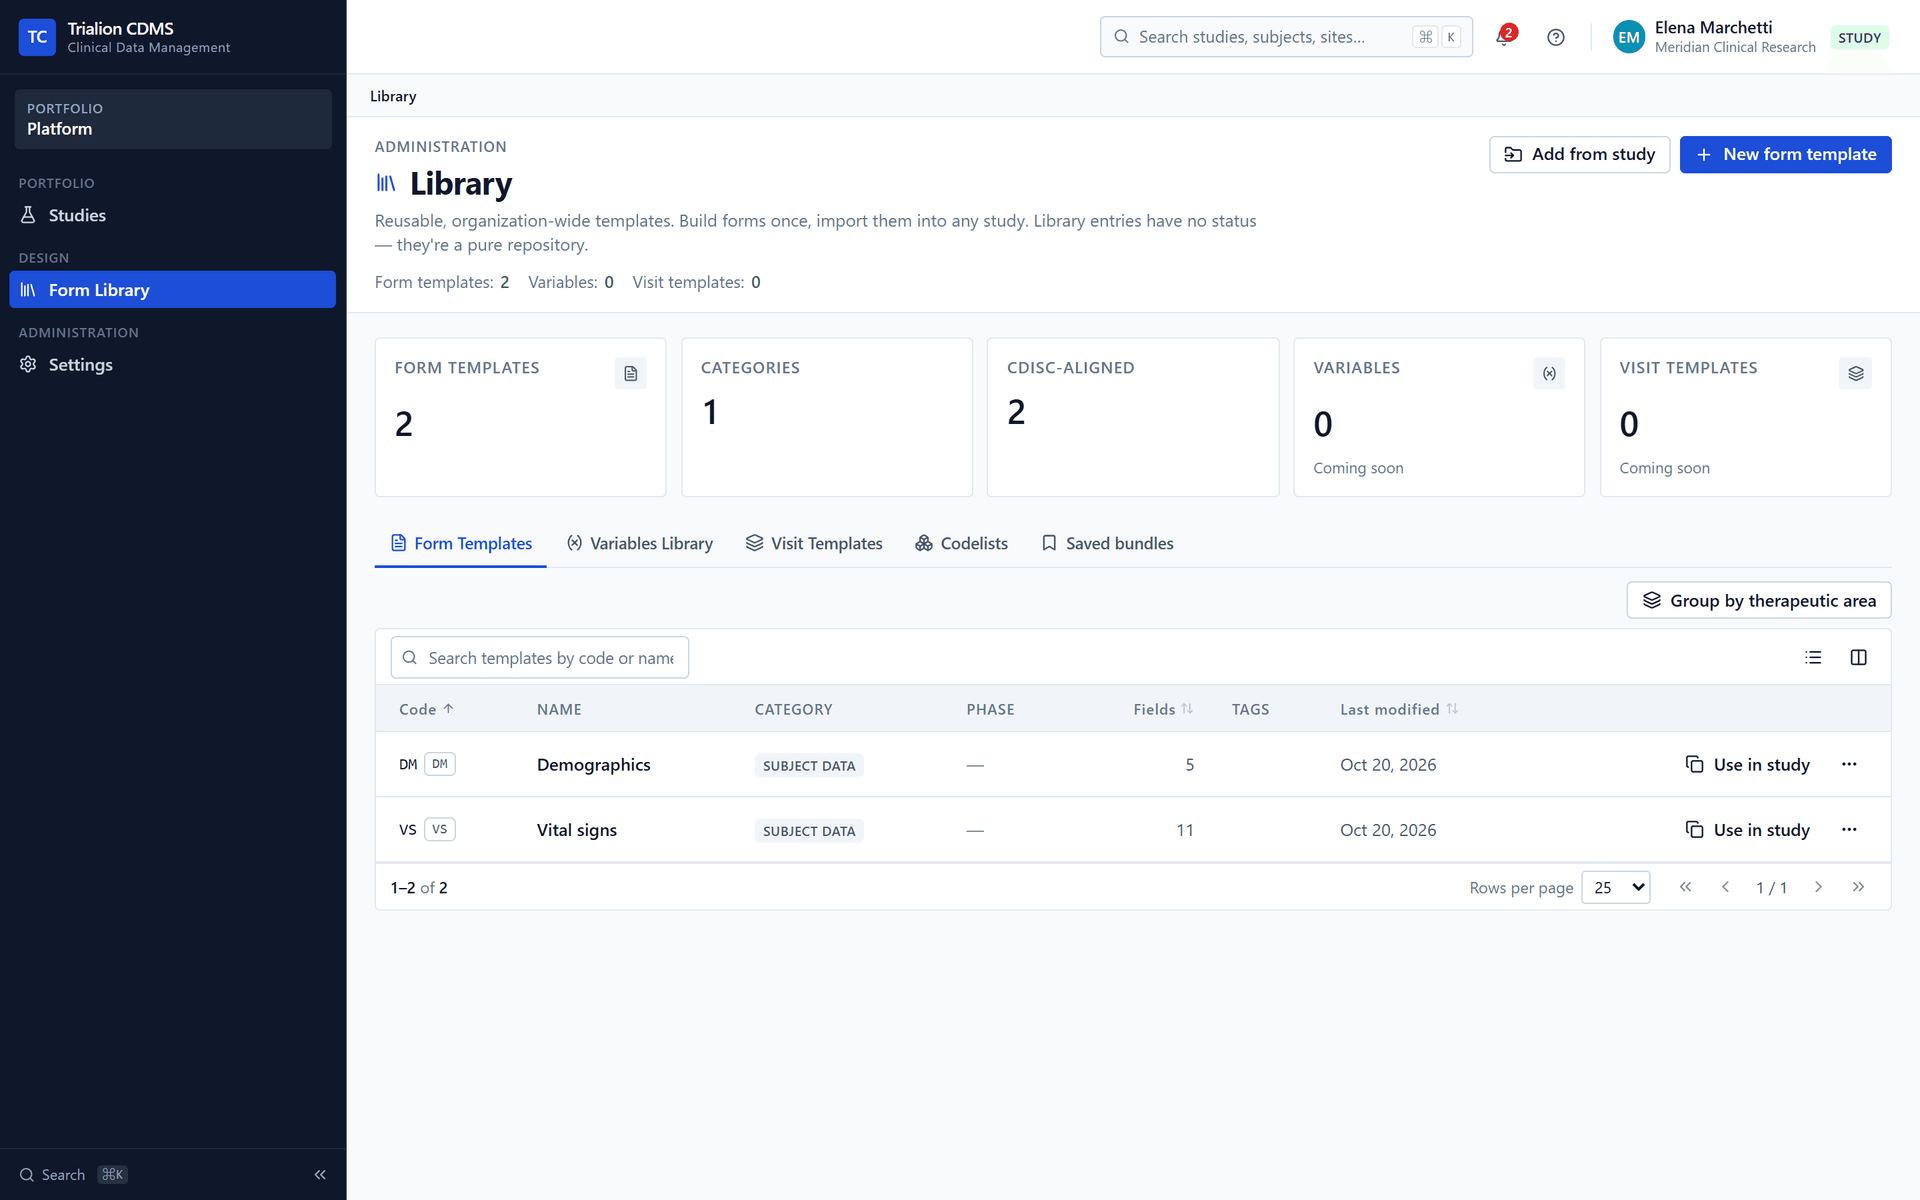The height and width of the screenshot is (1200, 1920).
Task: Click Add from study button
Action: coord(1579,154)
